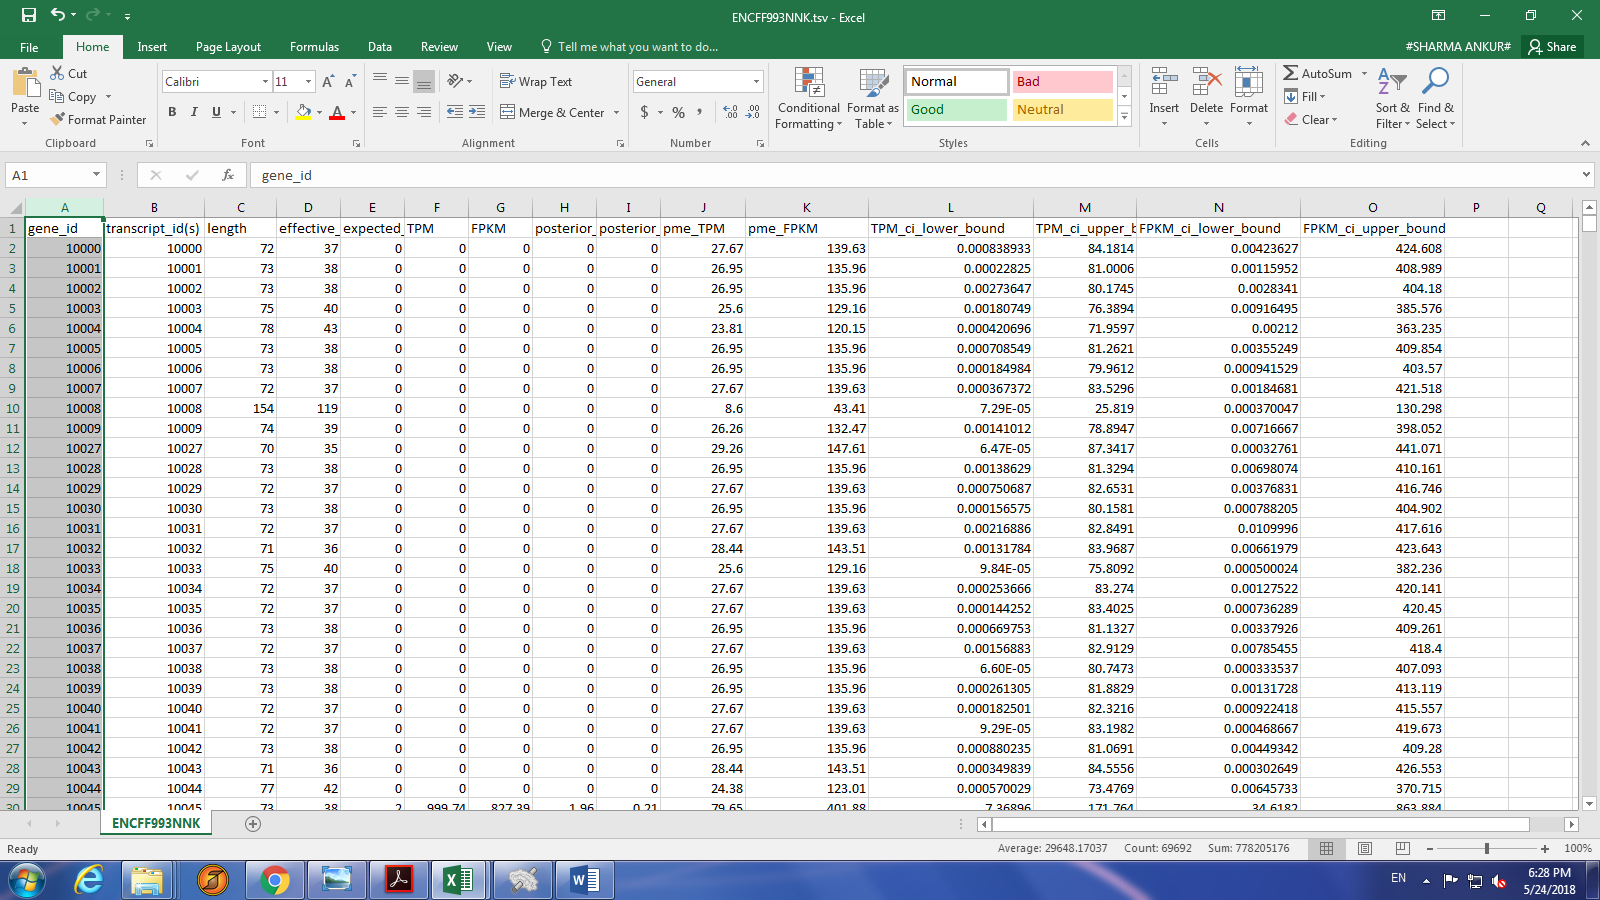Click Increase Font Size icon

(x=328, y=82)
